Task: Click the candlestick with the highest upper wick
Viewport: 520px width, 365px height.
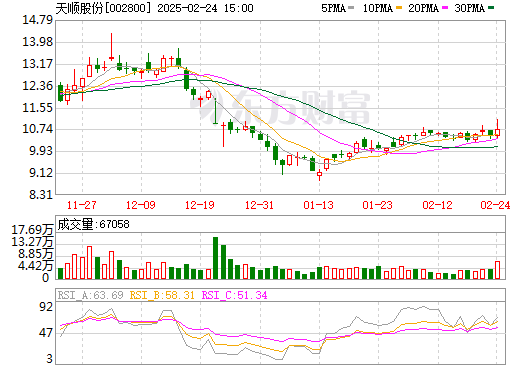Action: click(x=111, y=47)
